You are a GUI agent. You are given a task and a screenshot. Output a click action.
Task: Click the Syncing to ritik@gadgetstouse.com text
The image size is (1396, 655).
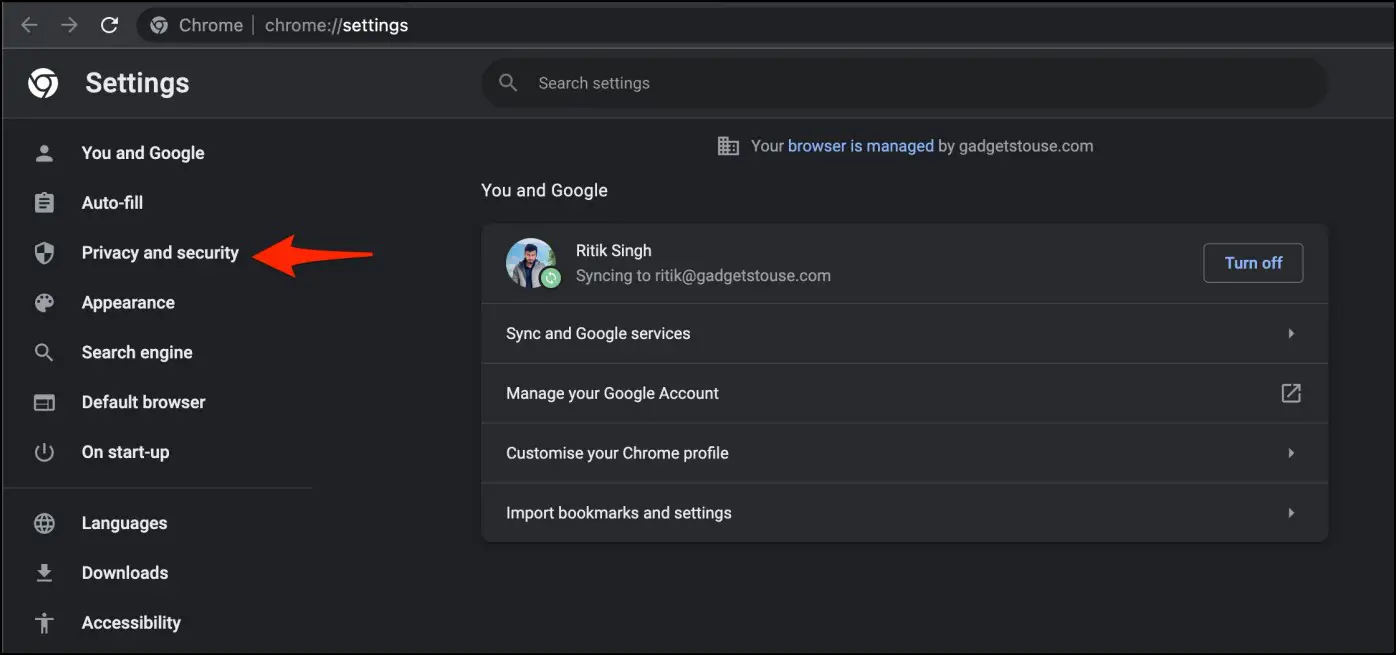click(703, 276)
